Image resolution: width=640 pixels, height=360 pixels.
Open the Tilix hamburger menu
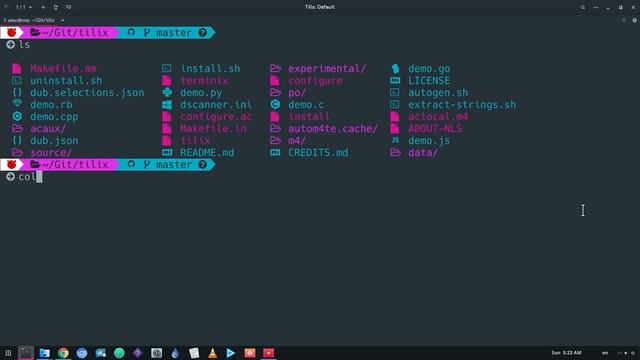point(596,7)
